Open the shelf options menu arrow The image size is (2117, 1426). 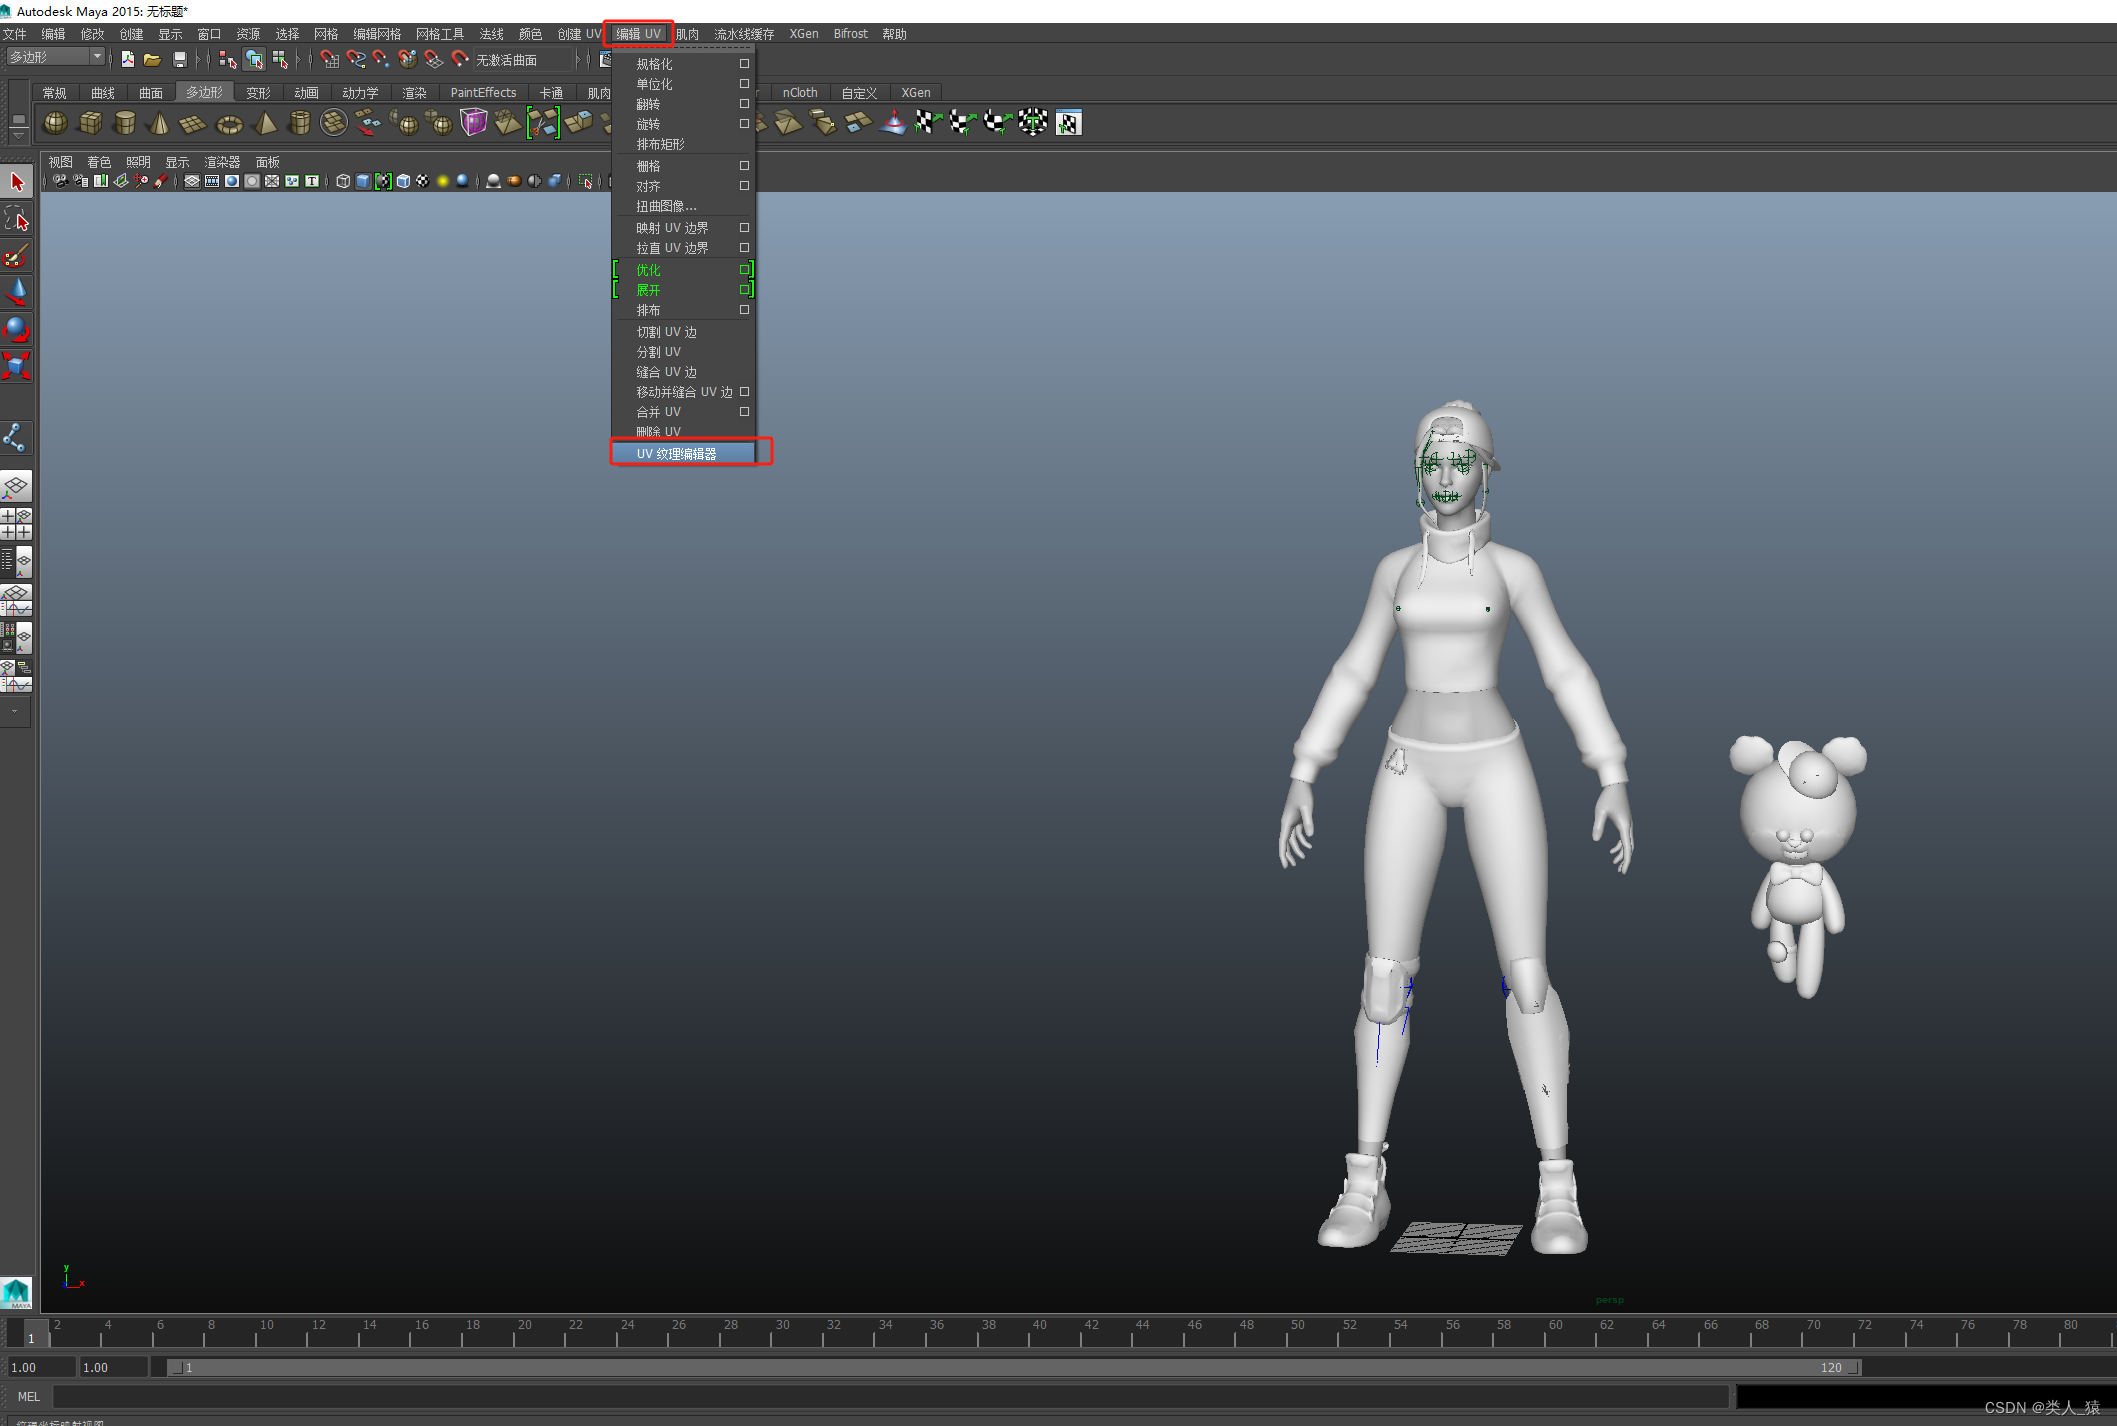coord(18,136)
